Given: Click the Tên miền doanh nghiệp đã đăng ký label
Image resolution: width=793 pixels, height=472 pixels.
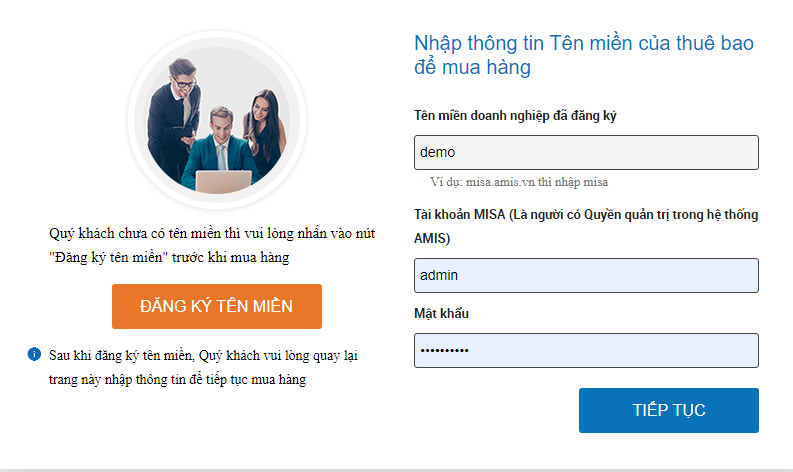Looking at the screenshot, I should [x=515, y=116].
